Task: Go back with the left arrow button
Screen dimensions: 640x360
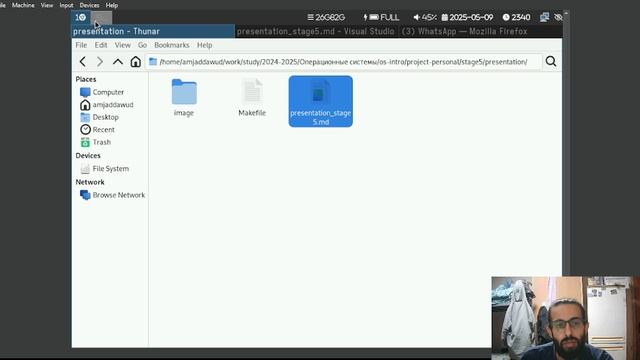Action: (x=83, y=62)
